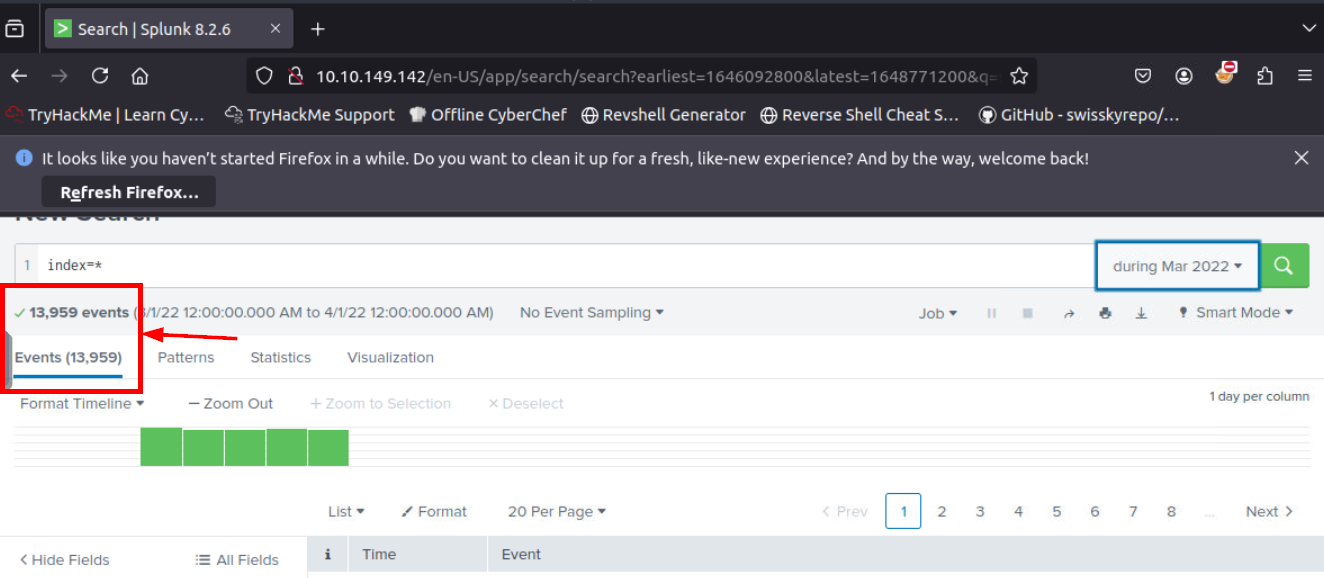Image resolution: width=1324 pixels, height=578 pixels.
Task: Go back with the browser back arrow
Action: click(19, 76)
